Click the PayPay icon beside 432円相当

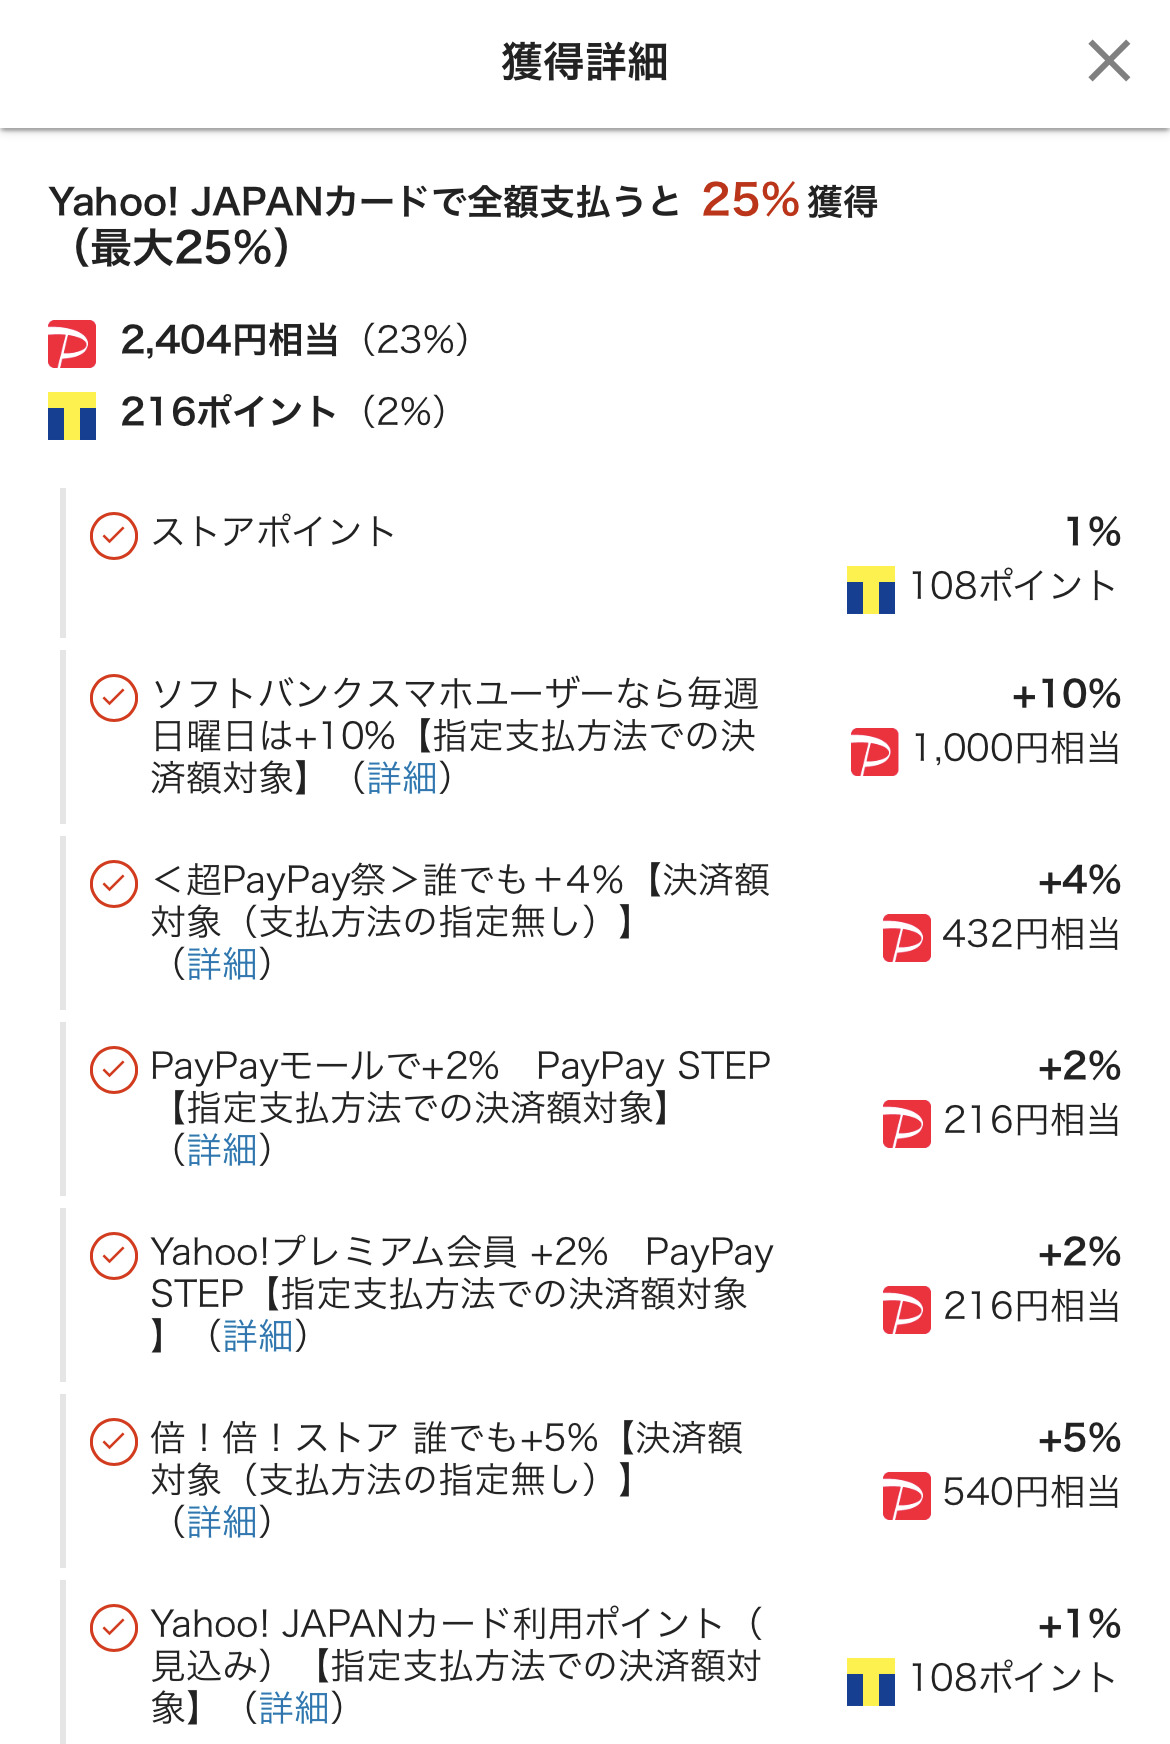[906, 937]
